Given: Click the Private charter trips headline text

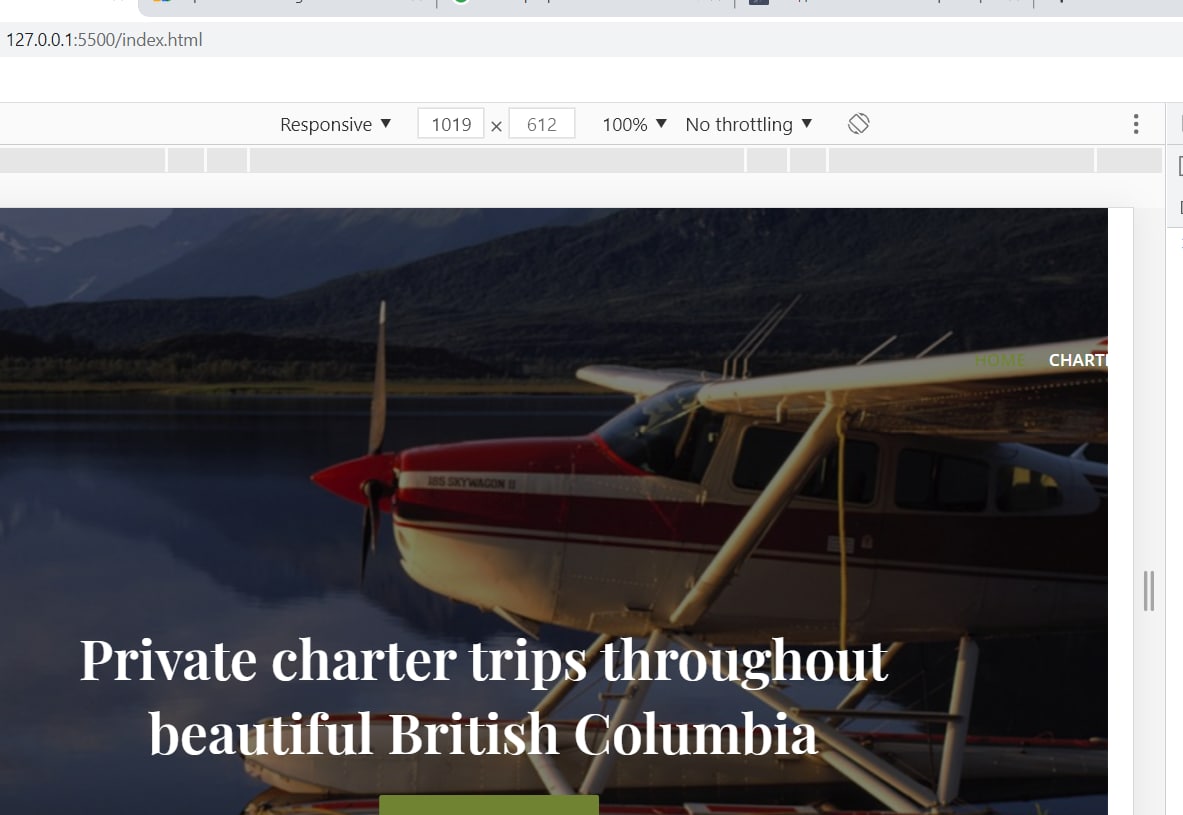Looking at the screenshot, I should (x=484, y=697).
